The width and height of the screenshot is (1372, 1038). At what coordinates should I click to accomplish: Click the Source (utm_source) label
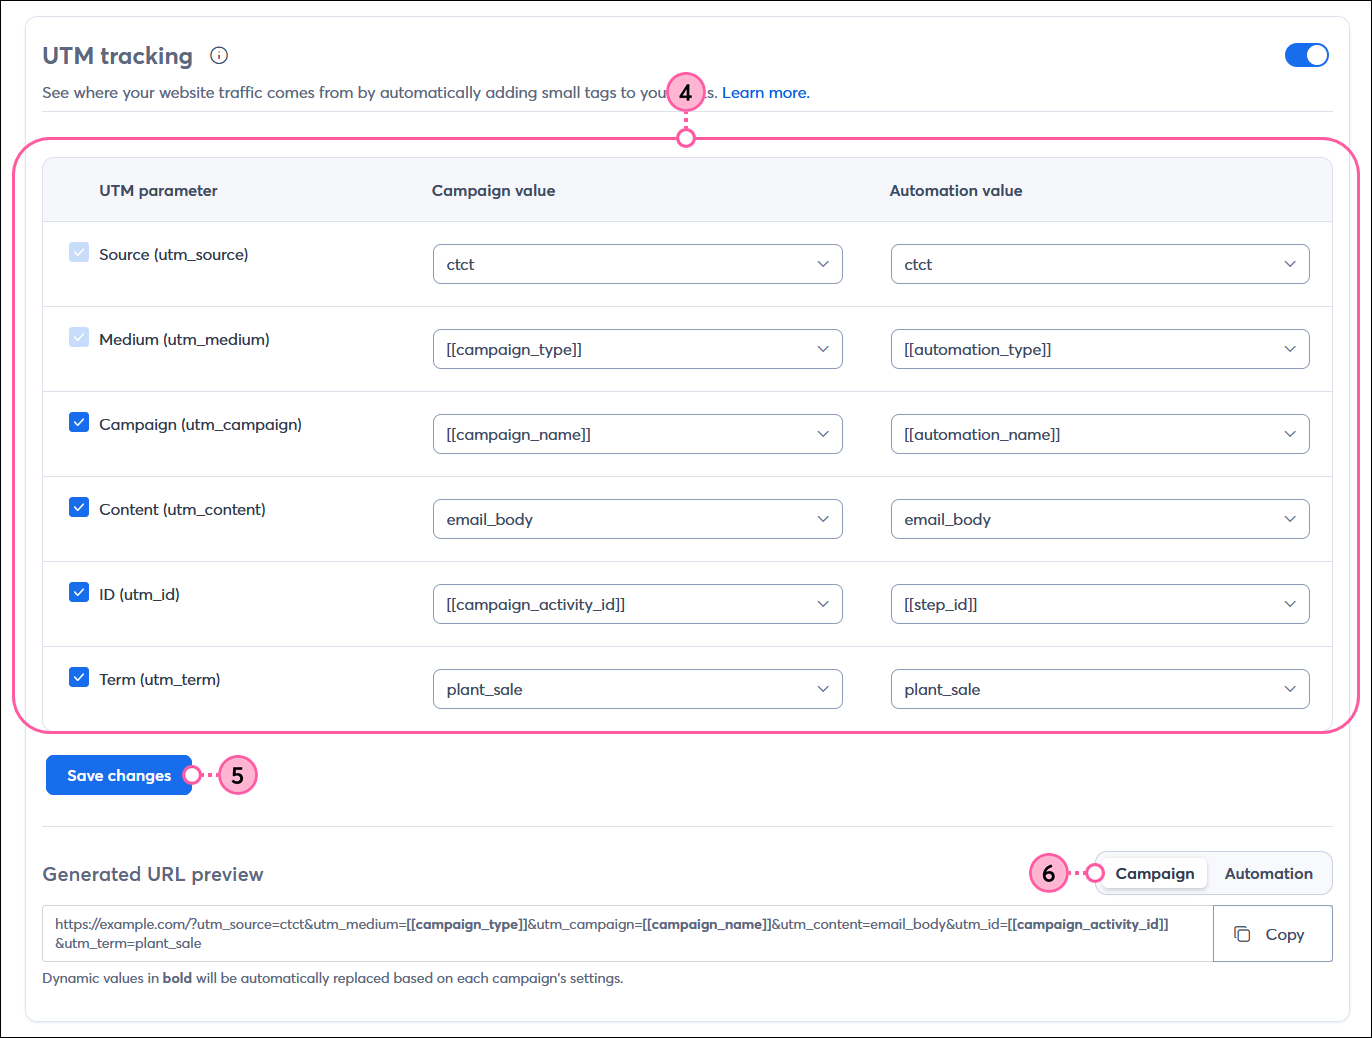pos(174,254)
